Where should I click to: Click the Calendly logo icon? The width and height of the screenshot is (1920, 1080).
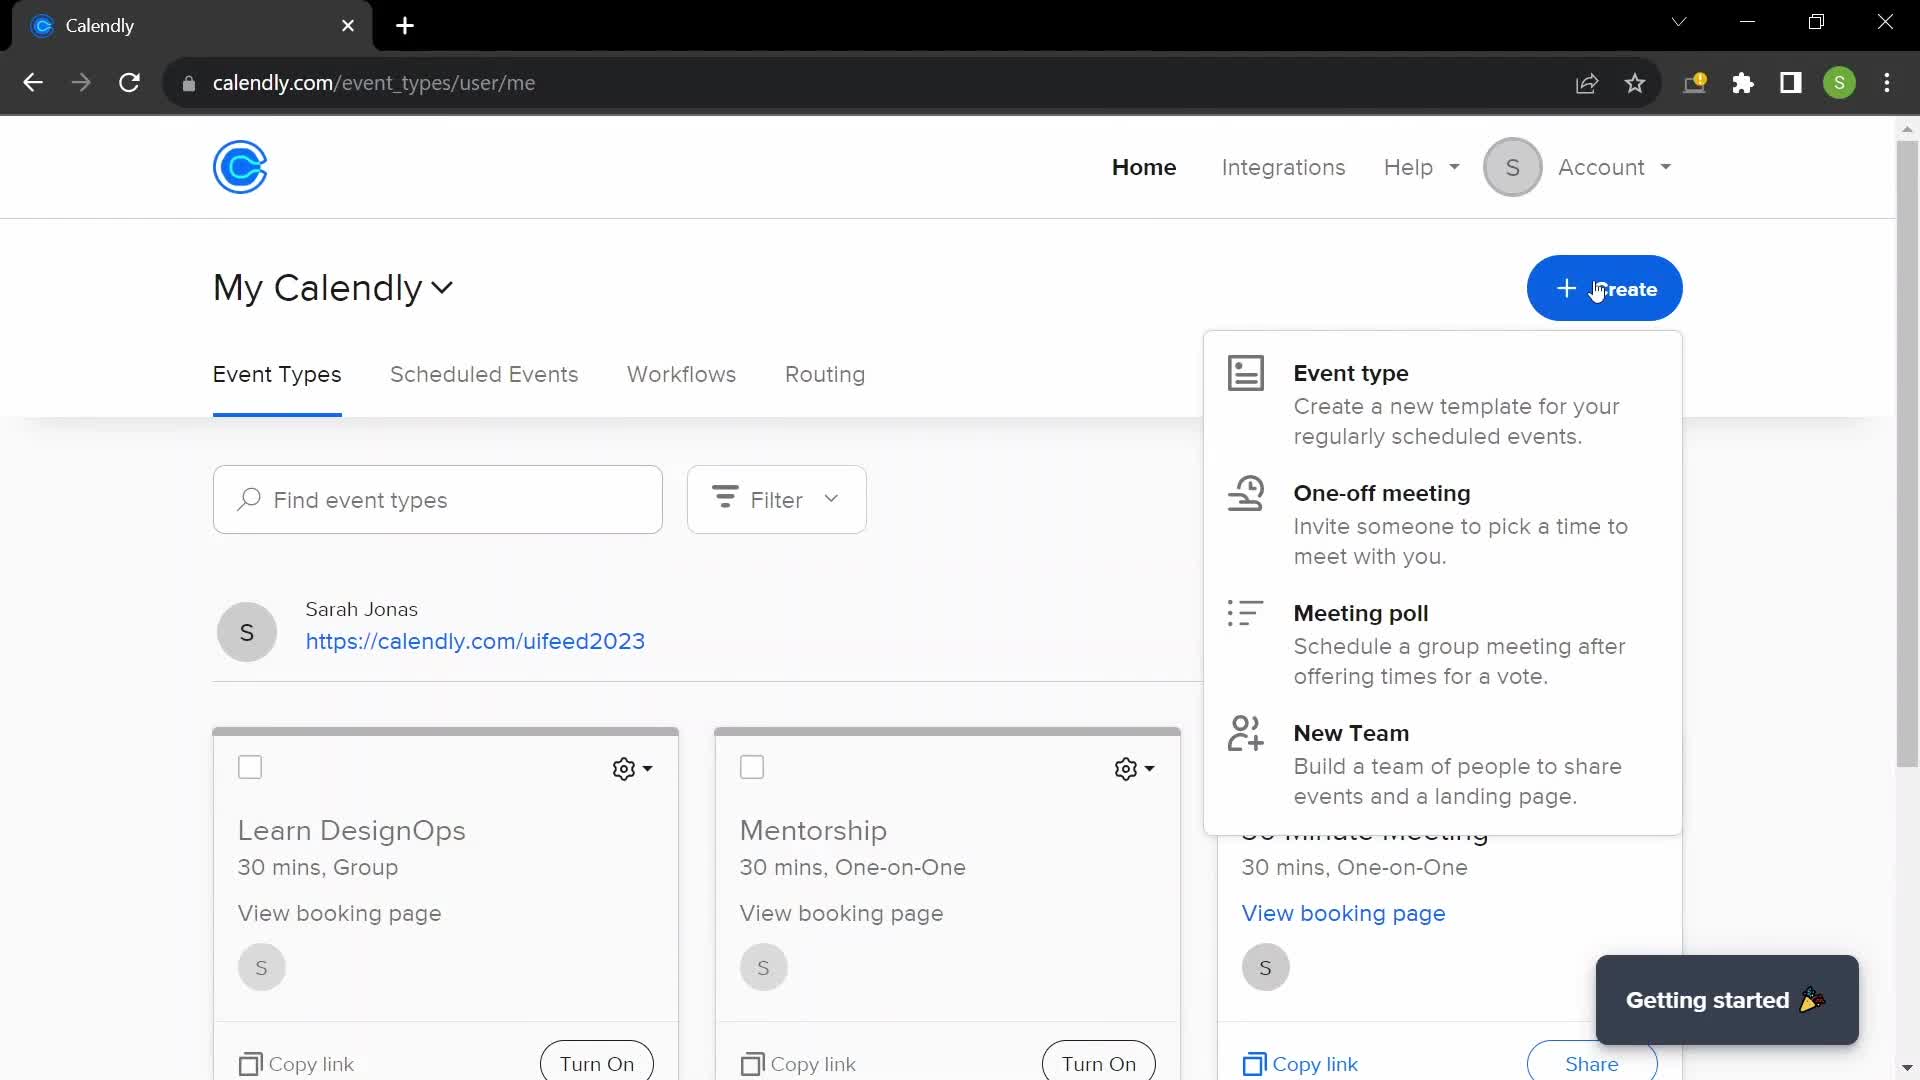240,167
